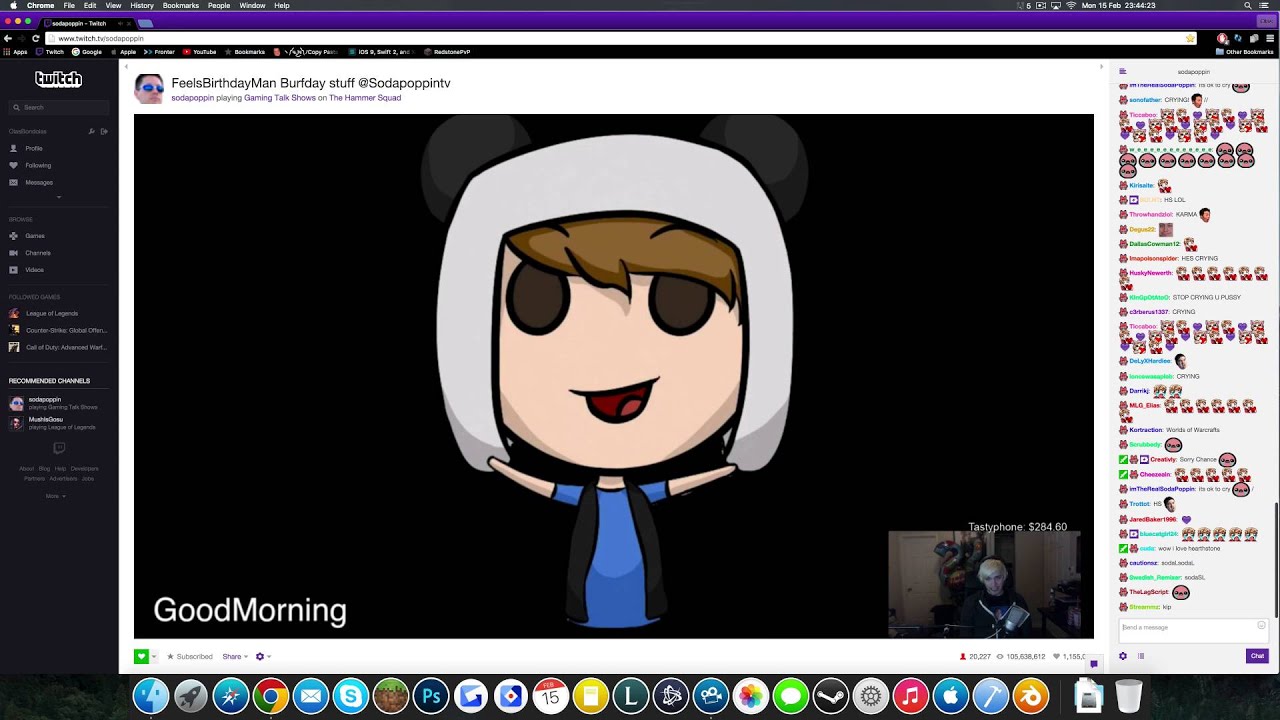The width and height of the screenshot is (1280, 720).
Task: Open Google Chrome from the Dock
Action: [x=271, y=696]
